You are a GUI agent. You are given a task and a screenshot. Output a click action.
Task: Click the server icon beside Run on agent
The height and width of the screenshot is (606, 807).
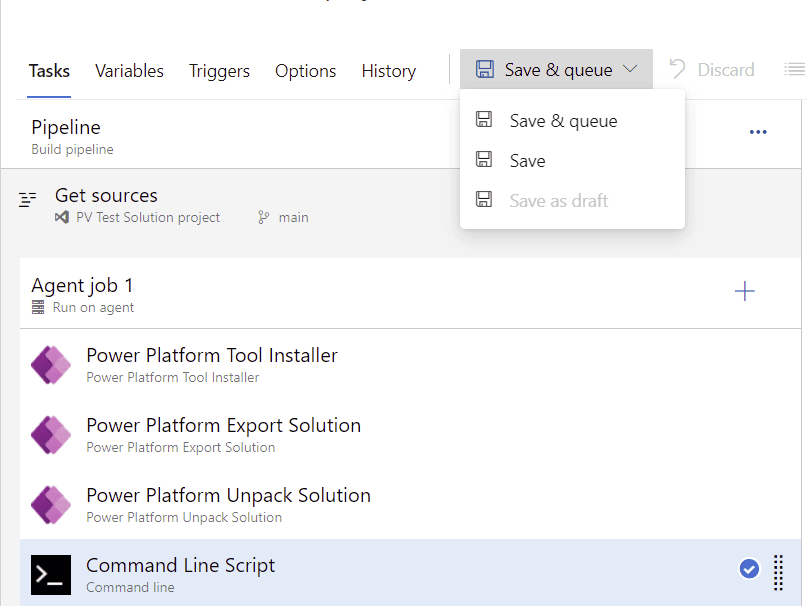point(38,307)
